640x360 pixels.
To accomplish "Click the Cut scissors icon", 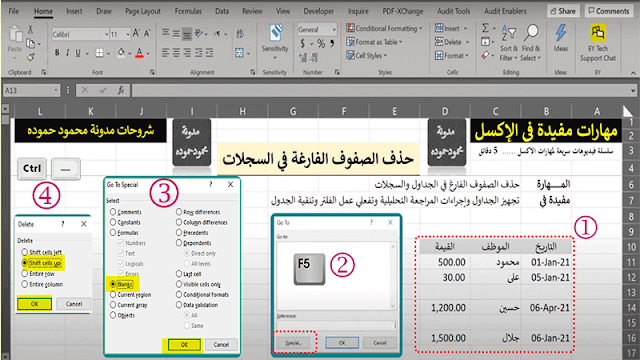I will (x=30, y=29).
